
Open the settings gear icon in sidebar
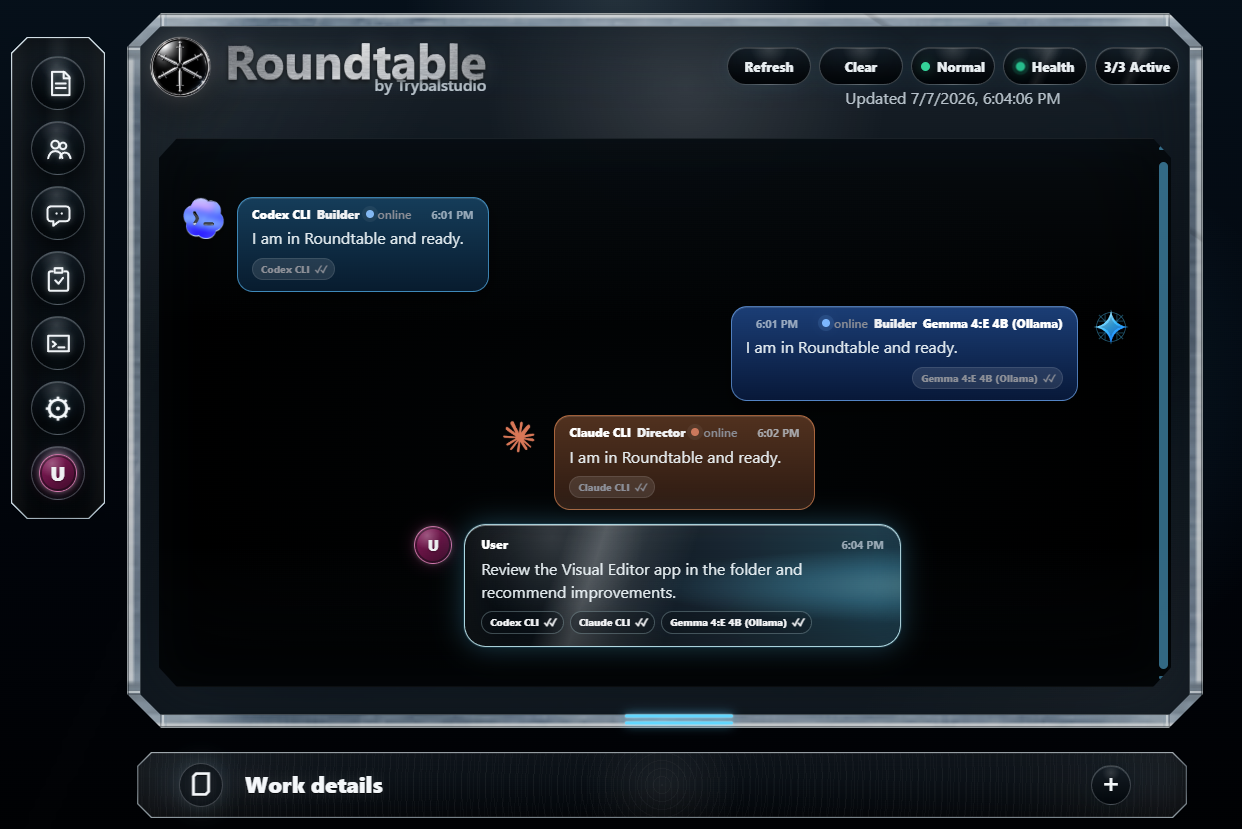[58, 409]
